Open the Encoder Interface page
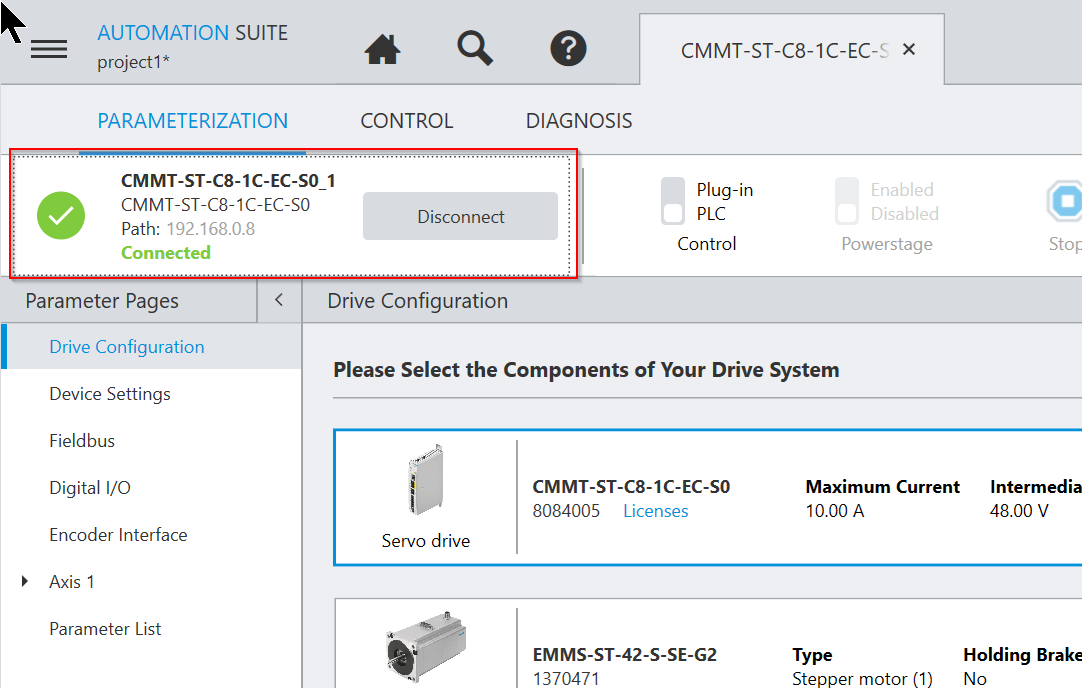The width and height of the screenshot is (1082, 688). [118, 535]
